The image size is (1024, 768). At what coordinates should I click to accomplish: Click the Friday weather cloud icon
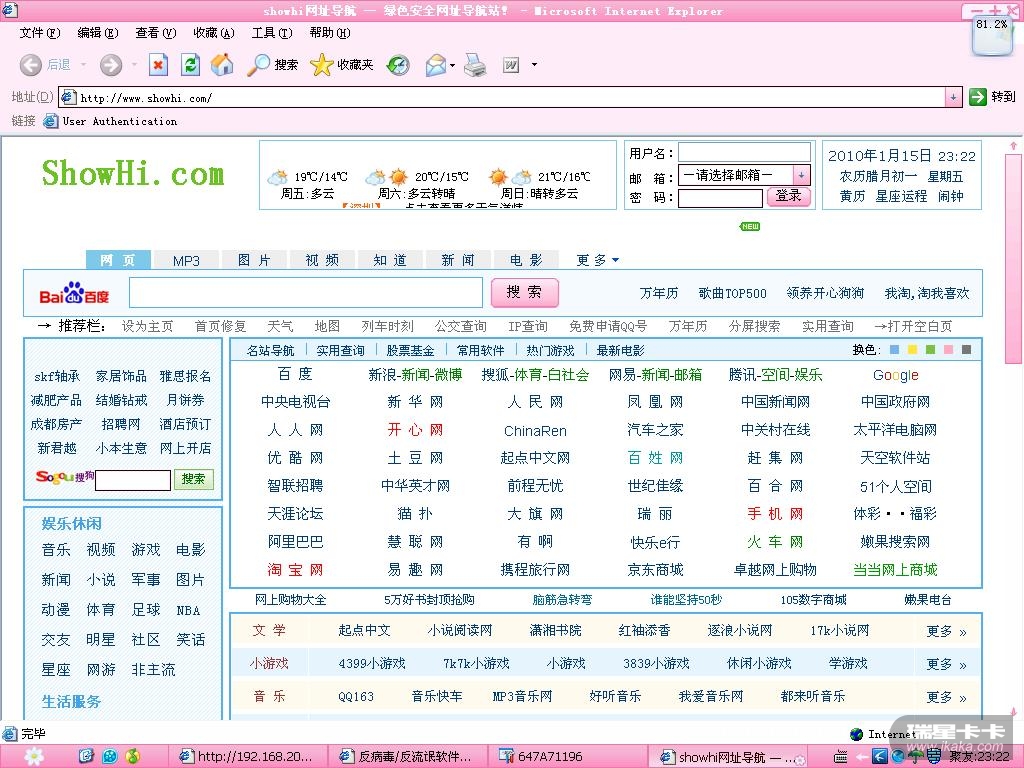click(278, 177)
